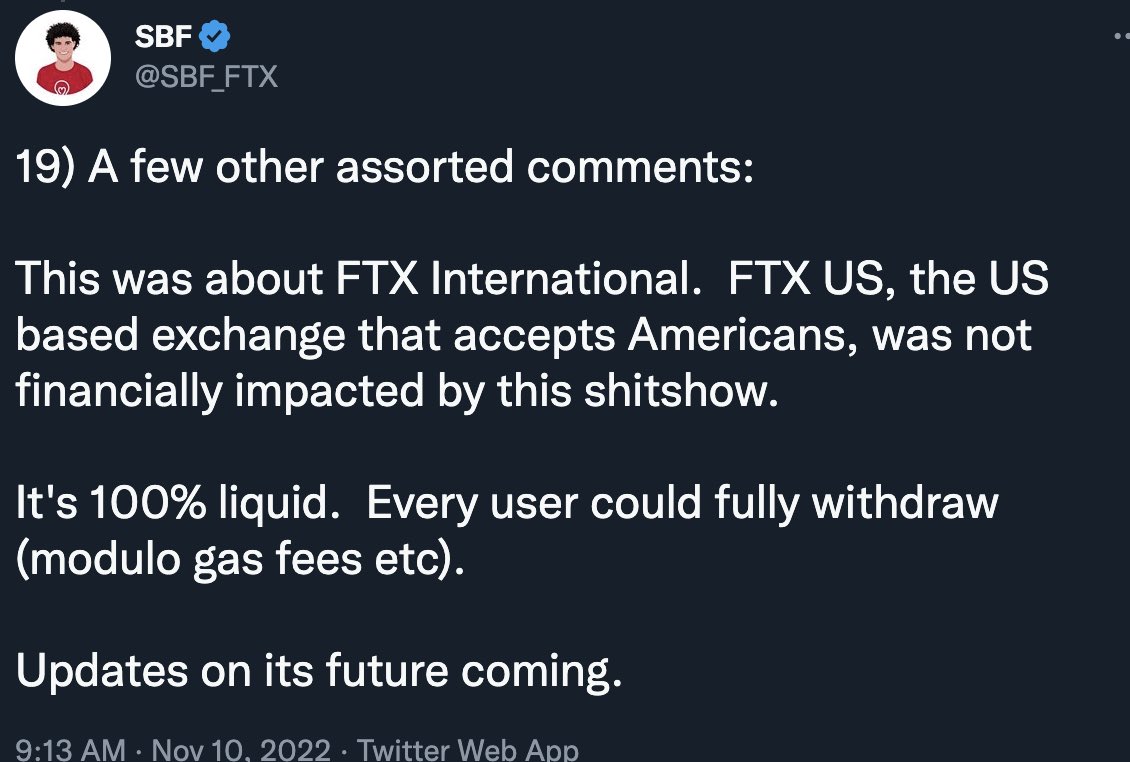Click the "(modulo gas fees etc)" text
The image size is (1130, 762).
240,560
